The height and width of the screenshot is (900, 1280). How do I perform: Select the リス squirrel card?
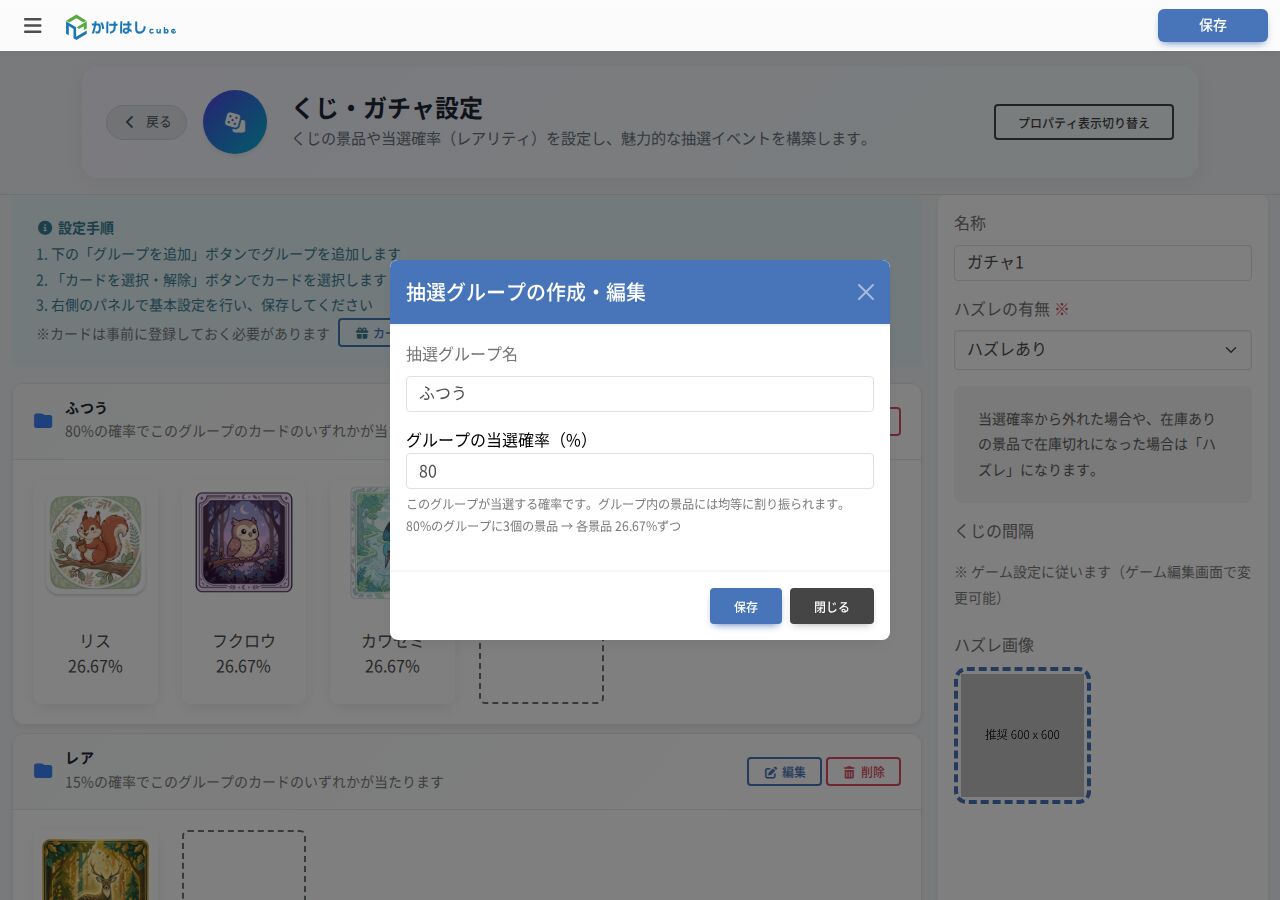[95, 592]
